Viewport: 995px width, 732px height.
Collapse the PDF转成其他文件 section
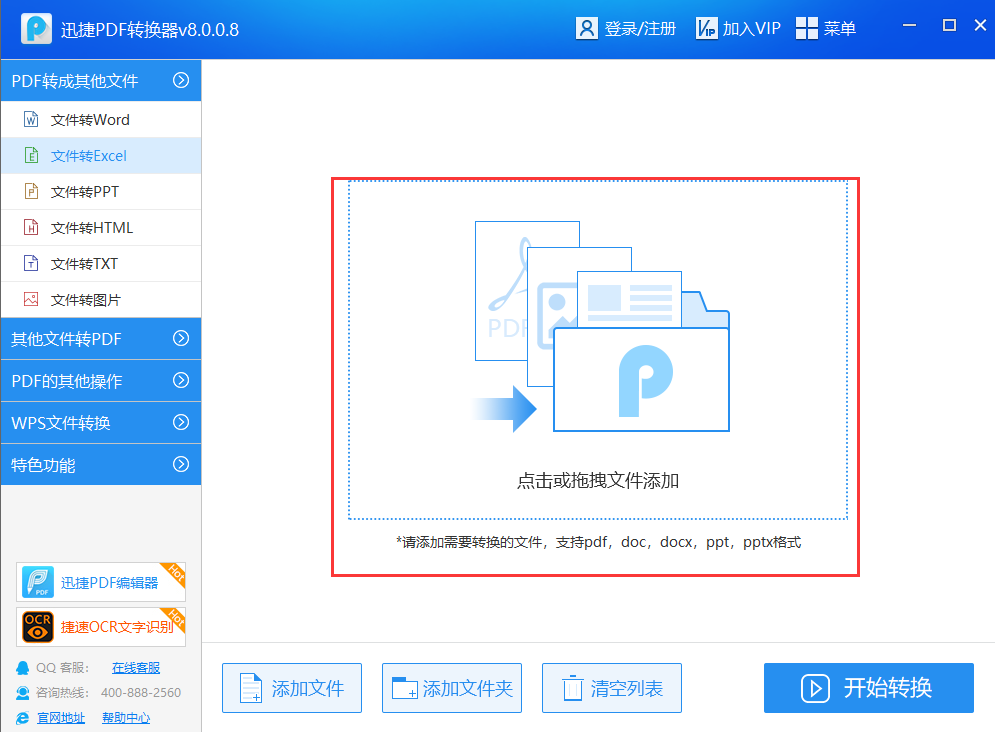pos(181,80)
